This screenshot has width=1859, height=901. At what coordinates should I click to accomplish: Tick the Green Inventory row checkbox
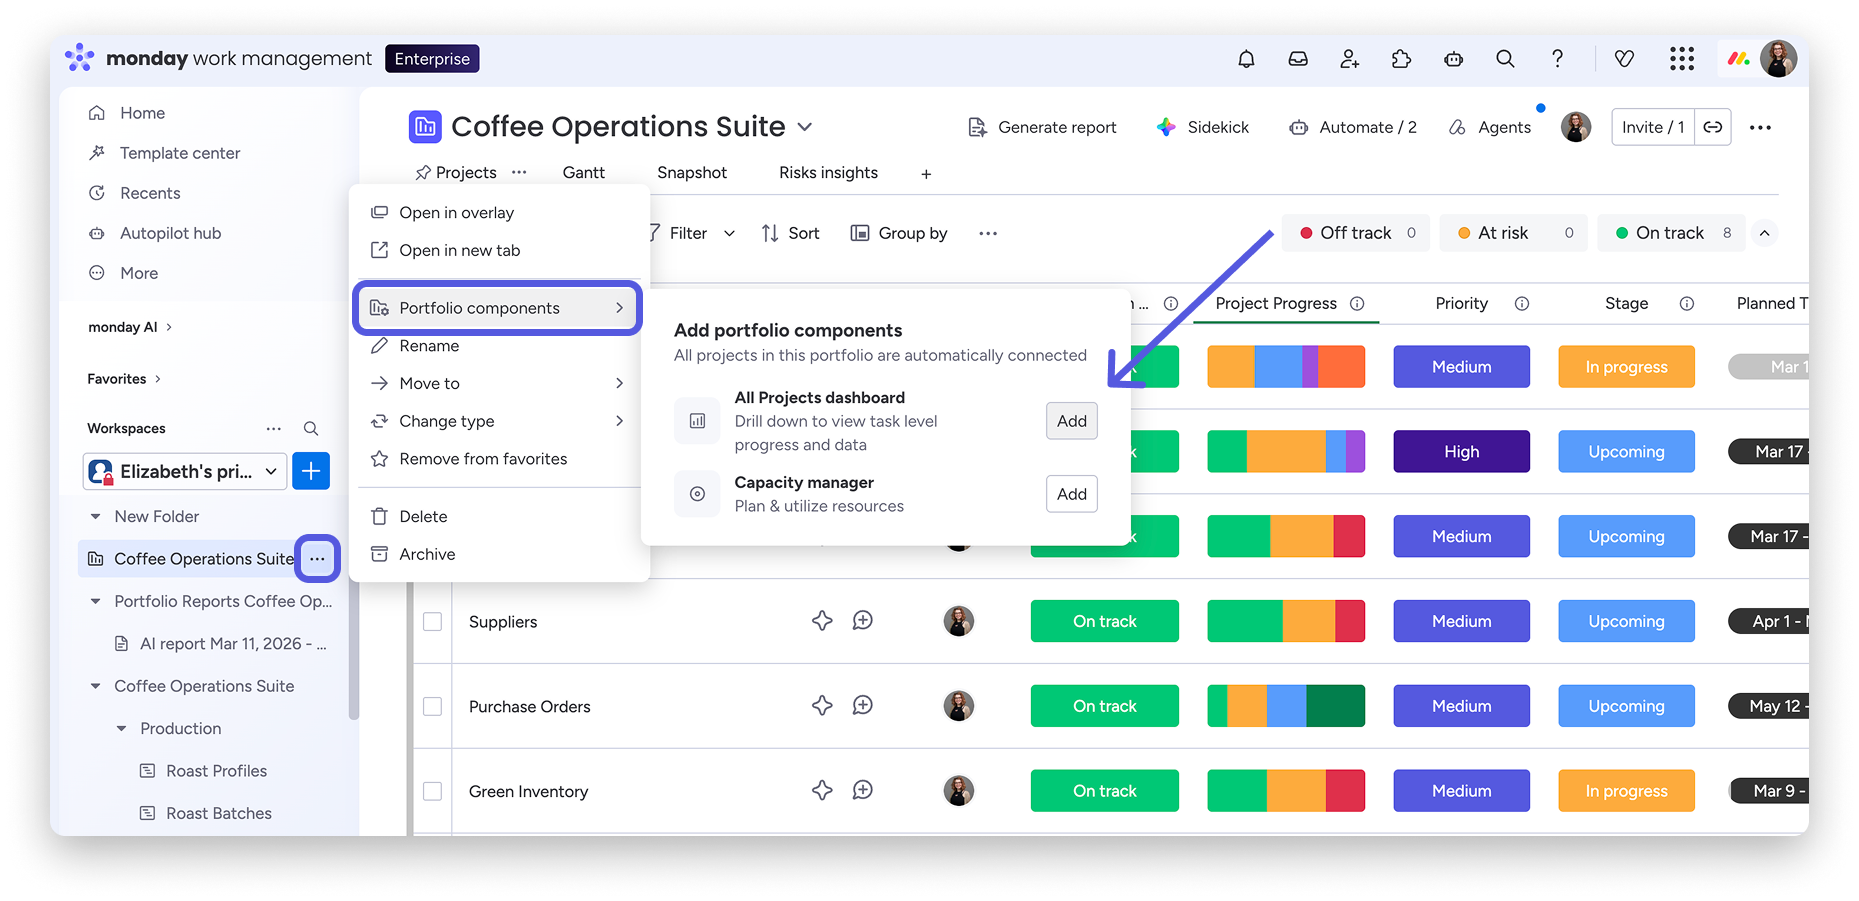point(432,791)
